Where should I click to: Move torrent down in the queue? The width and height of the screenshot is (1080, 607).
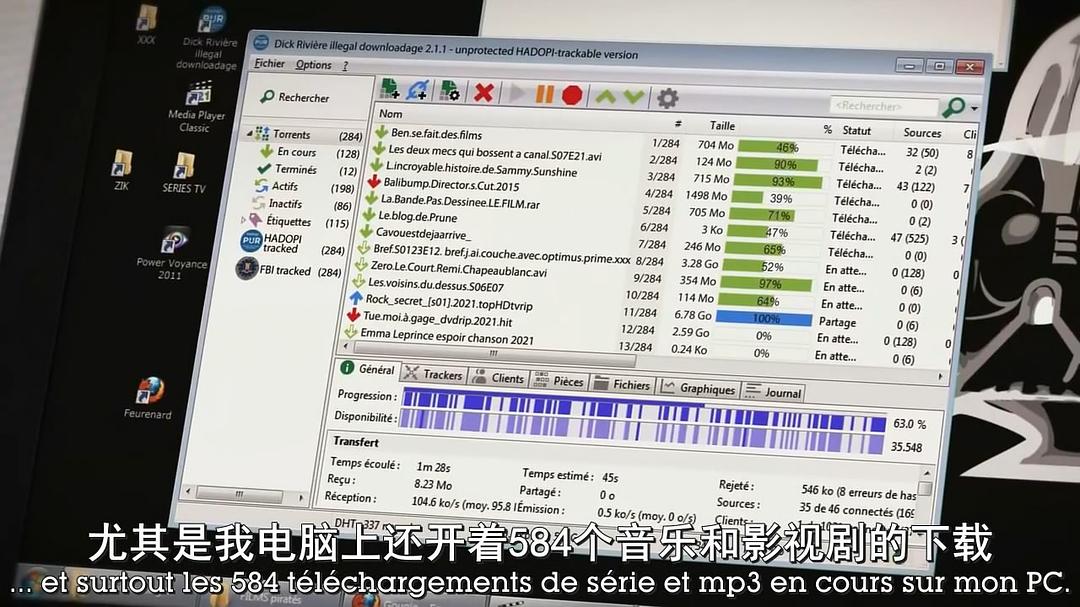(634, 97)
